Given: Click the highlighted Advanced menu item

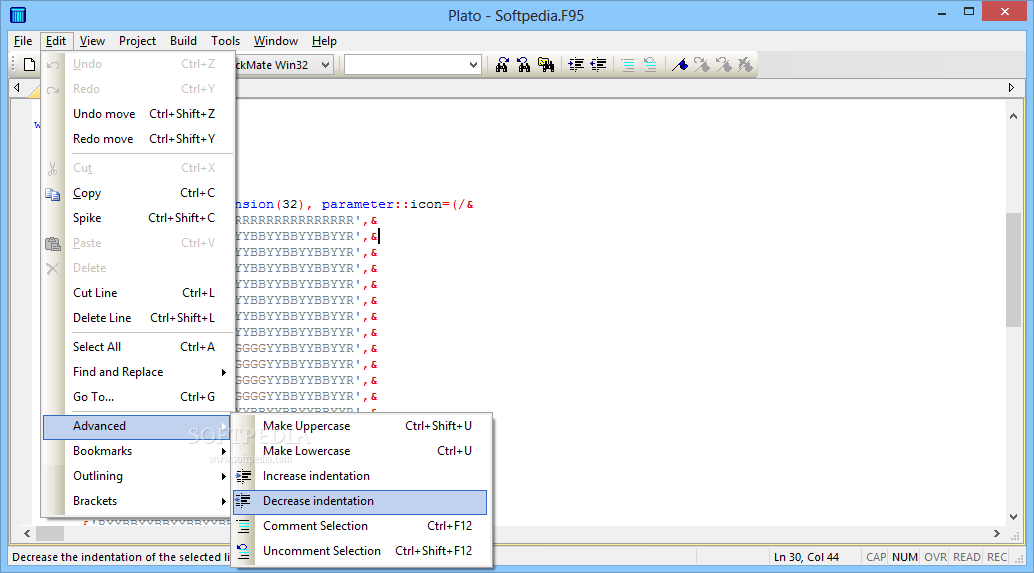Looking at the screenshot, I should [137, 427].
